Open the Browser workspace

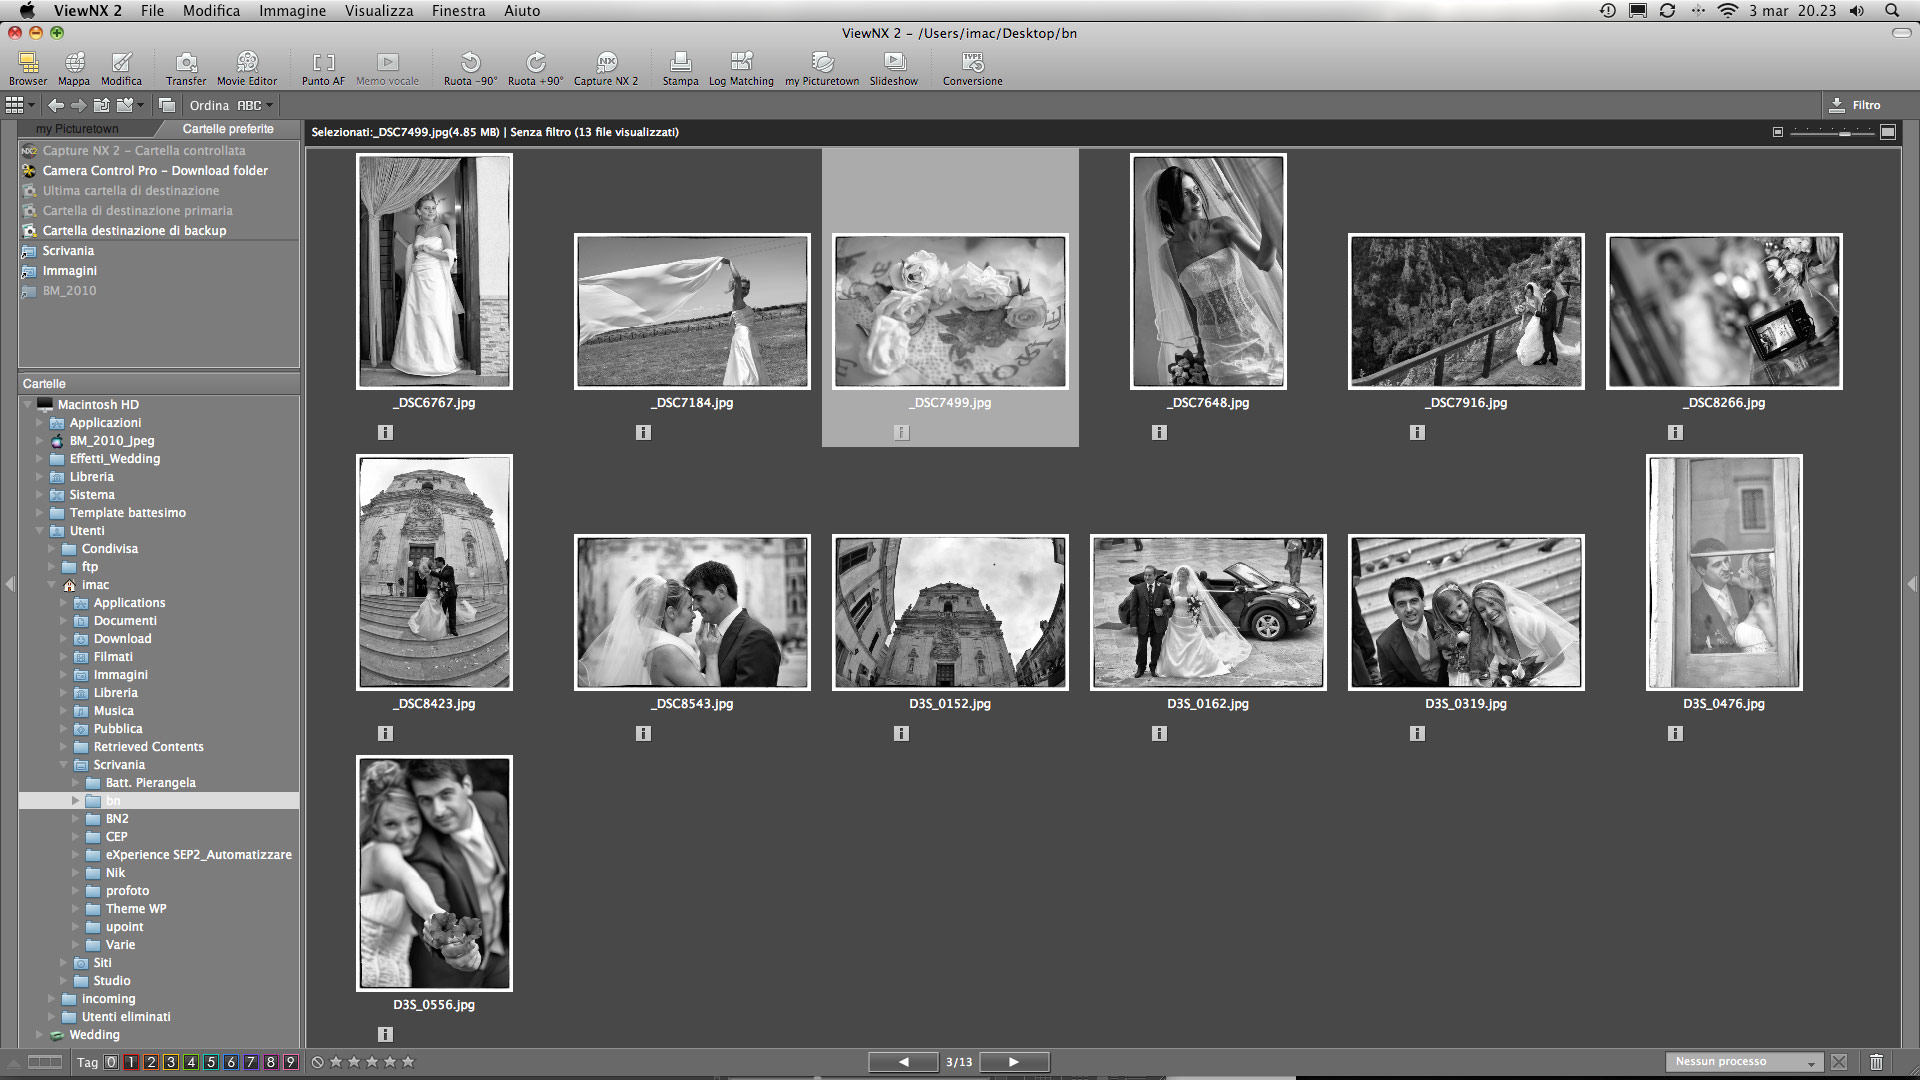(28, 68)
